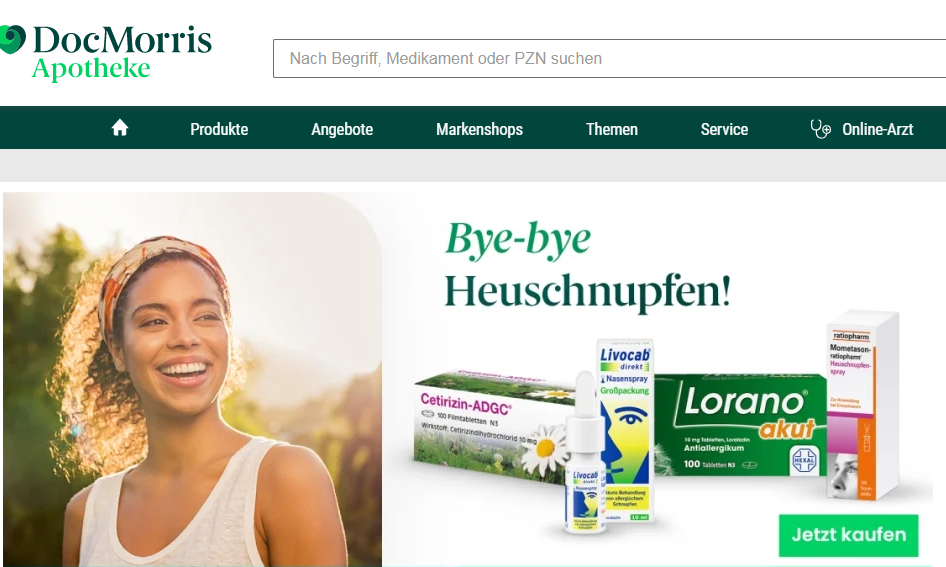946x567 pixels.
Task: Click the small Livocab nasal spray bottle
Action: pos(584,452)
